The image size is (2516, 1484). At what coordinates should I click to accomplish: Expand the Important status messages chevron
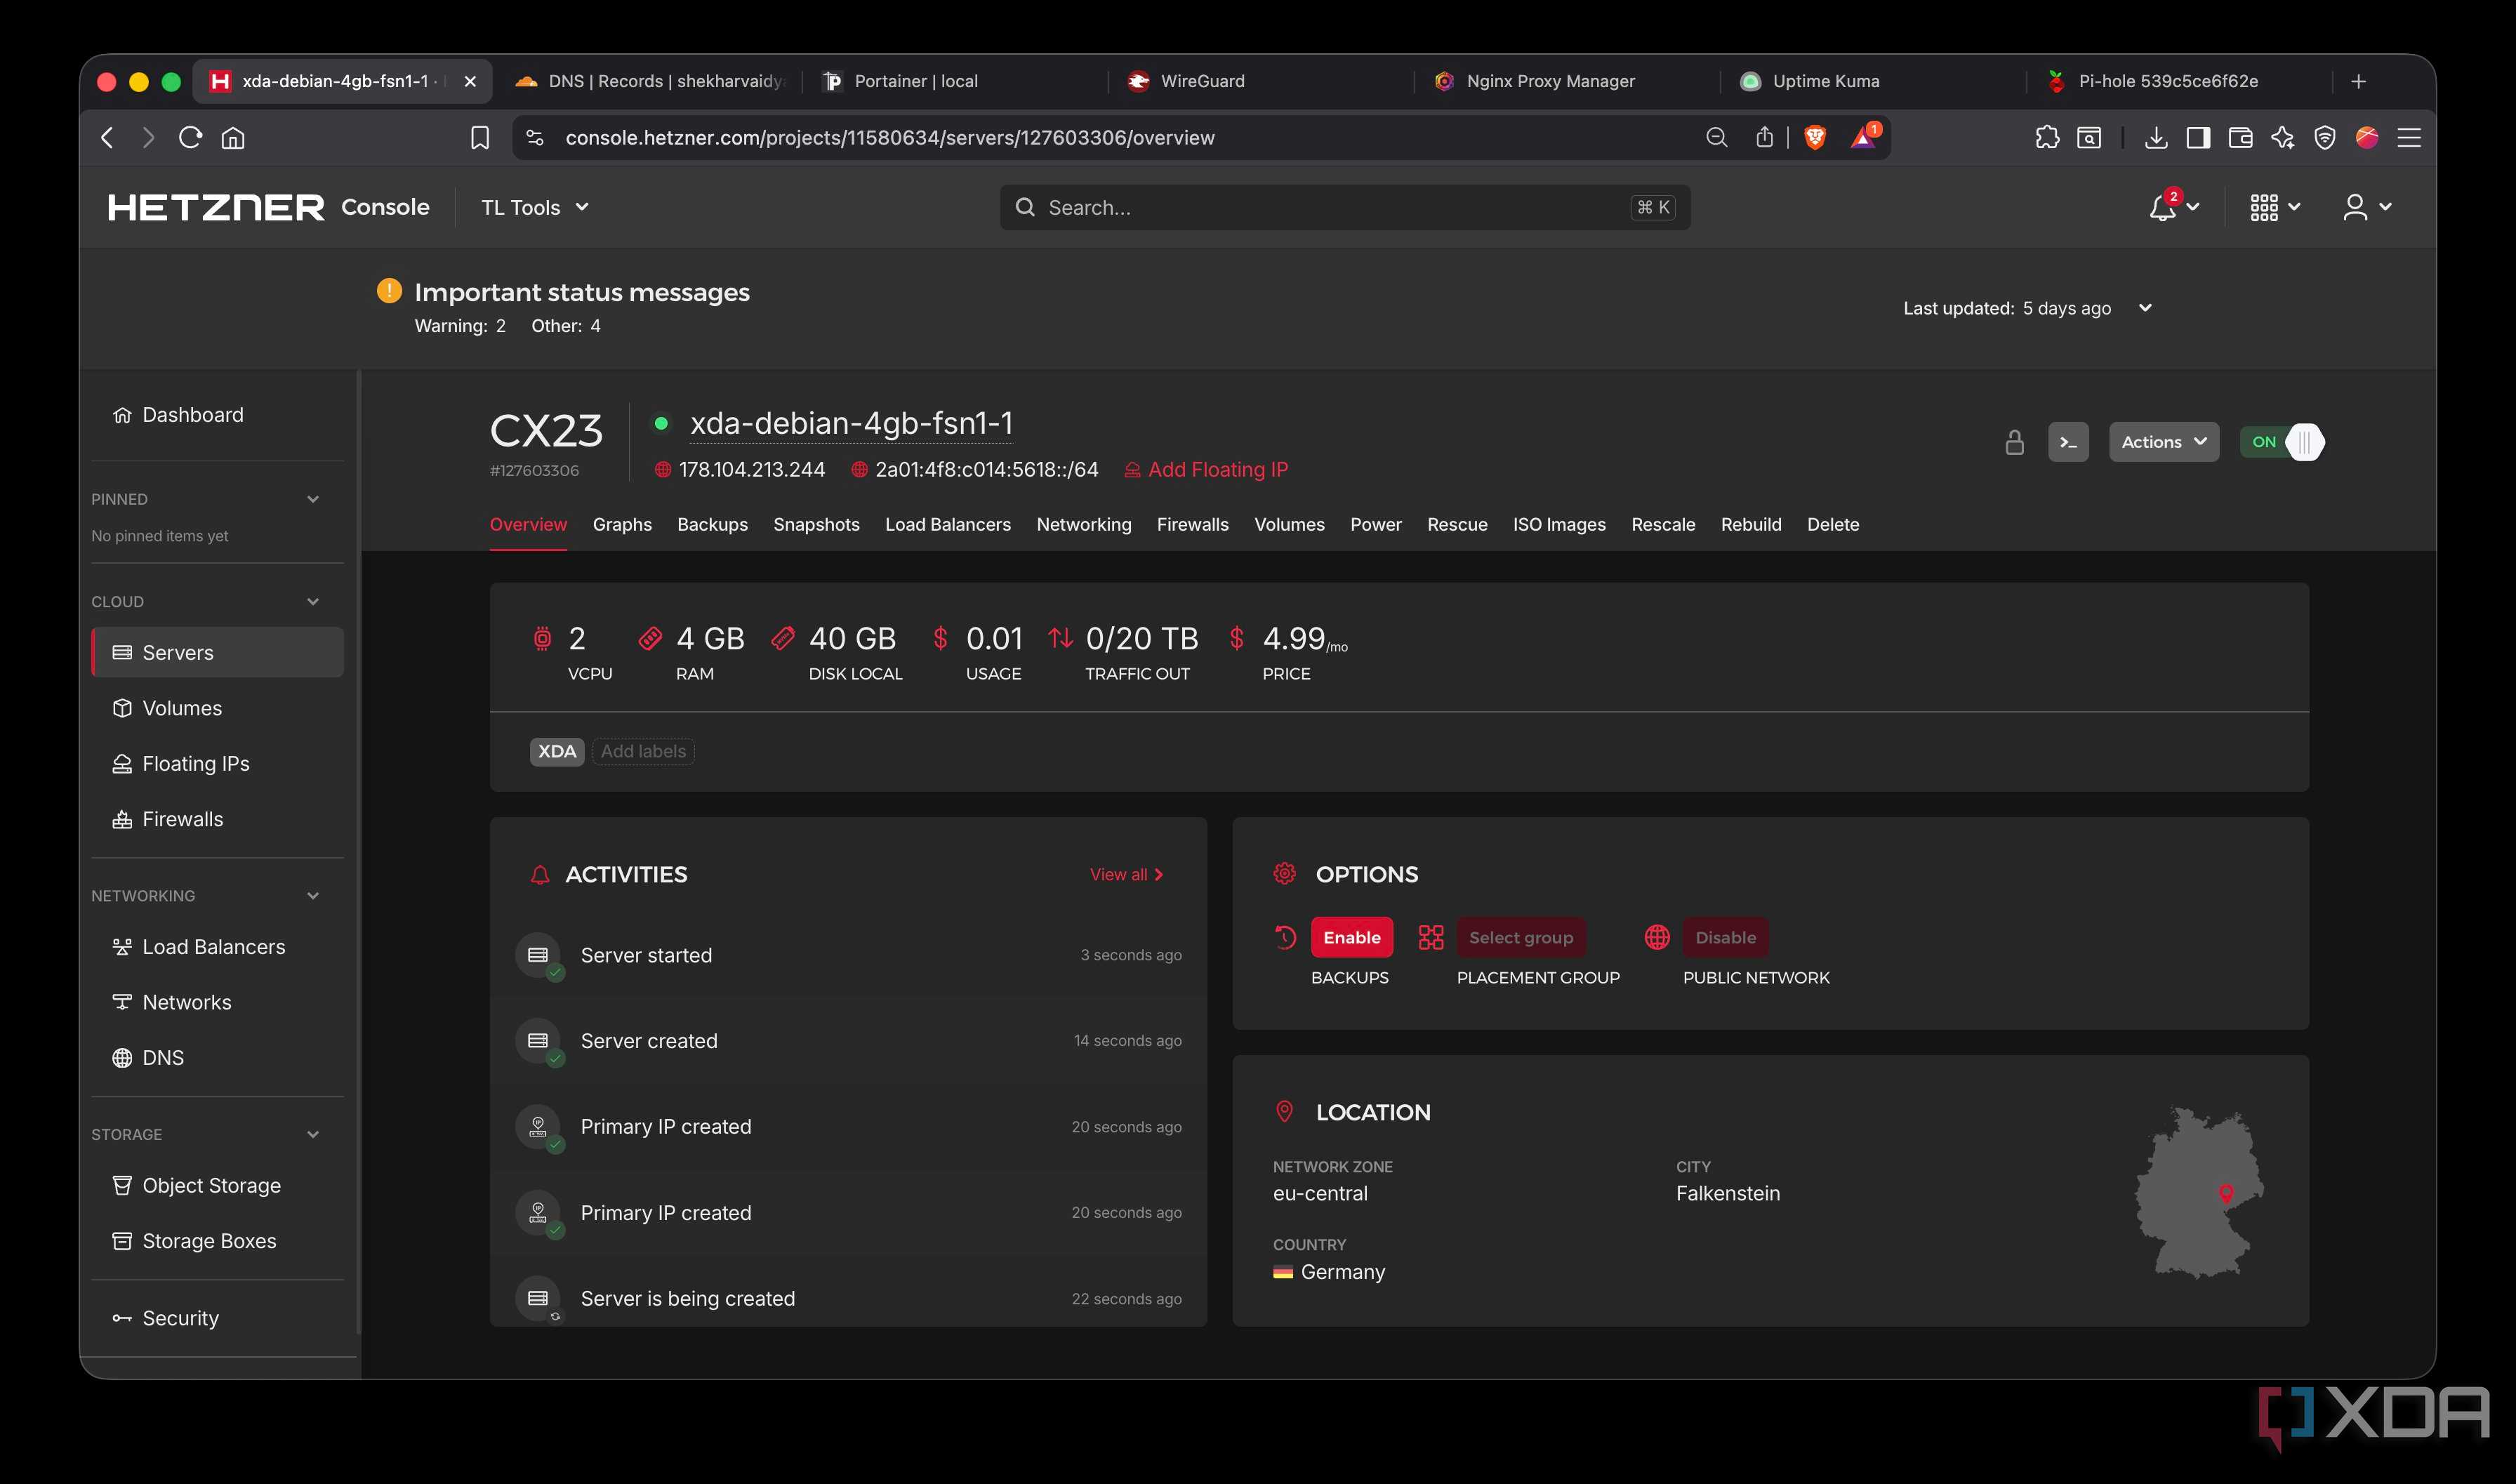2144,308
